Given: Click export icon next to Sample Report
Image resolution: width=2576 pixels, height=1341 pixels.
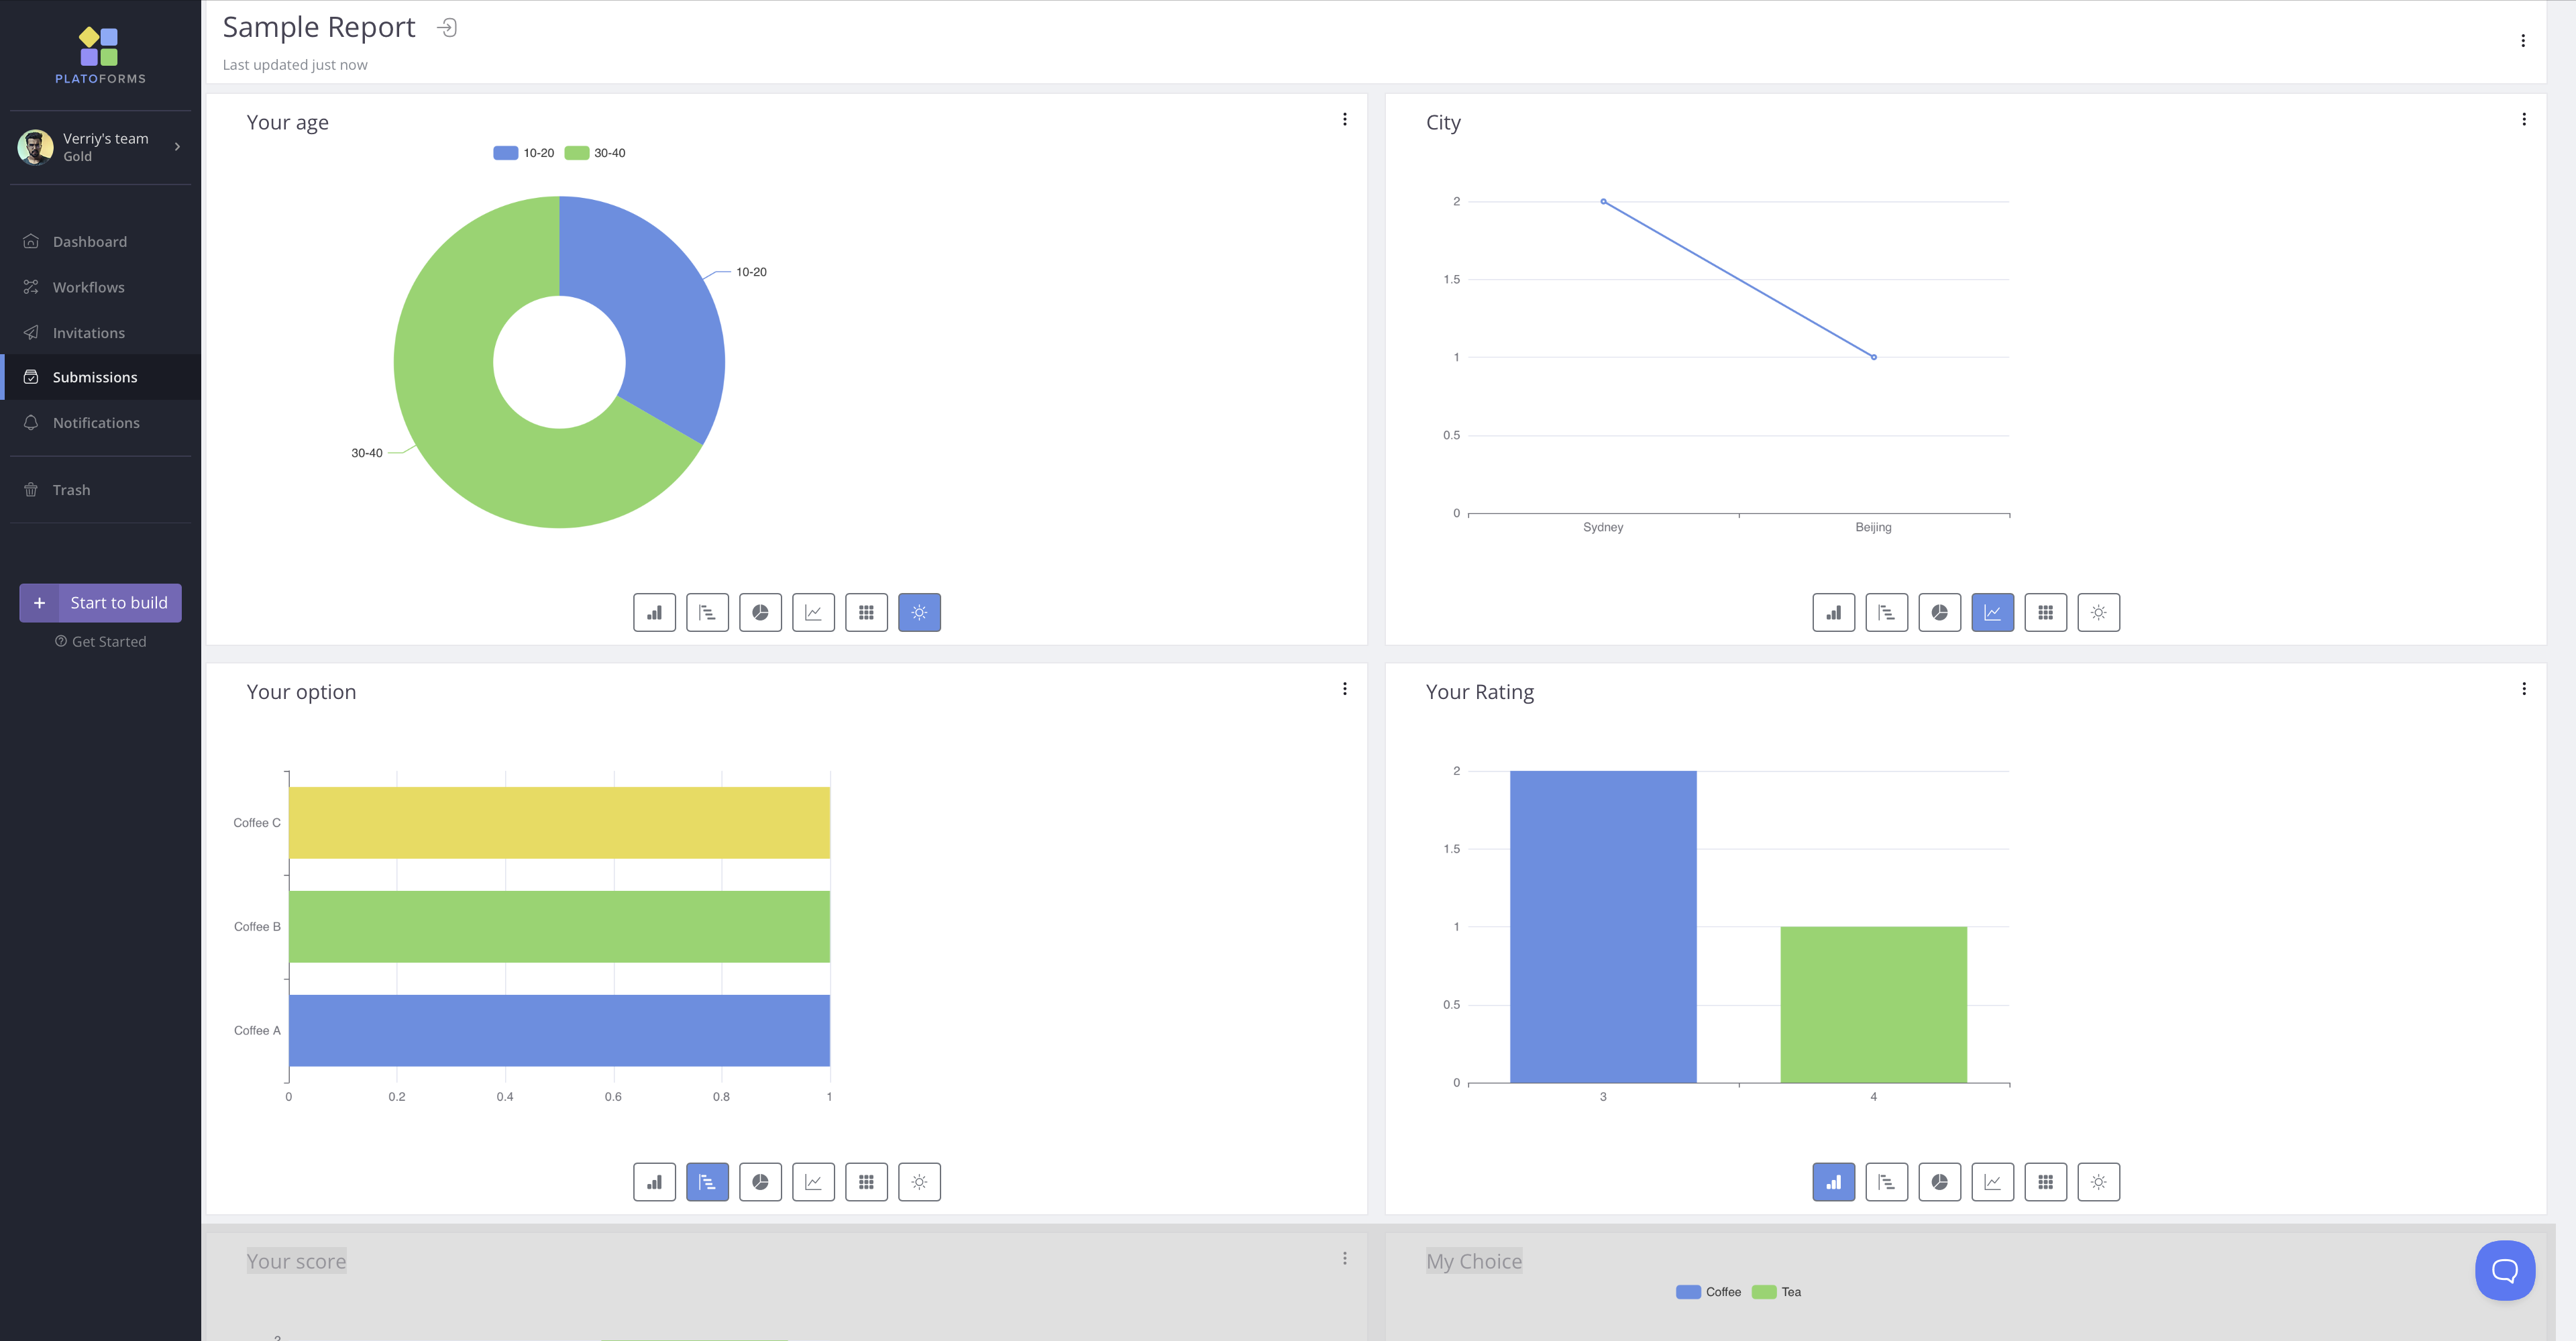Looking at the screenshot, I should 447,28.
